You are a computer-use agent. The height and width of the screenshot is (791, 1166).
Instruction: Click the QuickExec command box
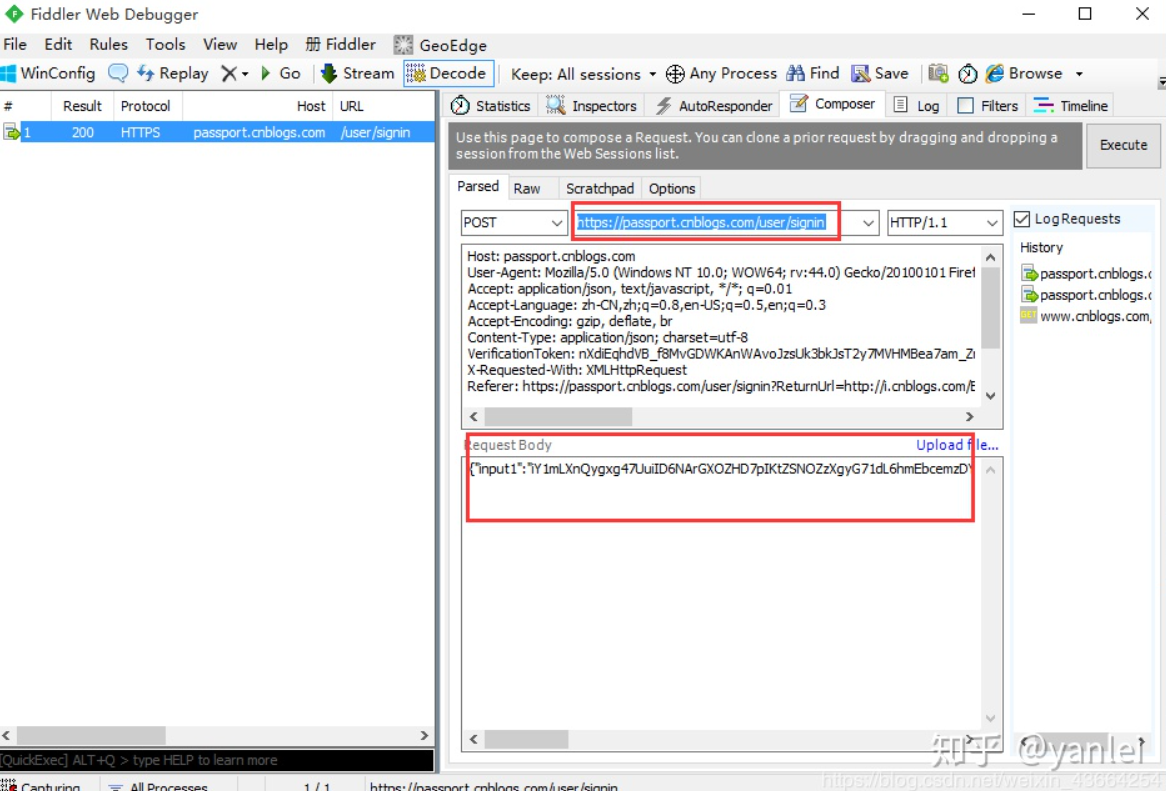216,760
